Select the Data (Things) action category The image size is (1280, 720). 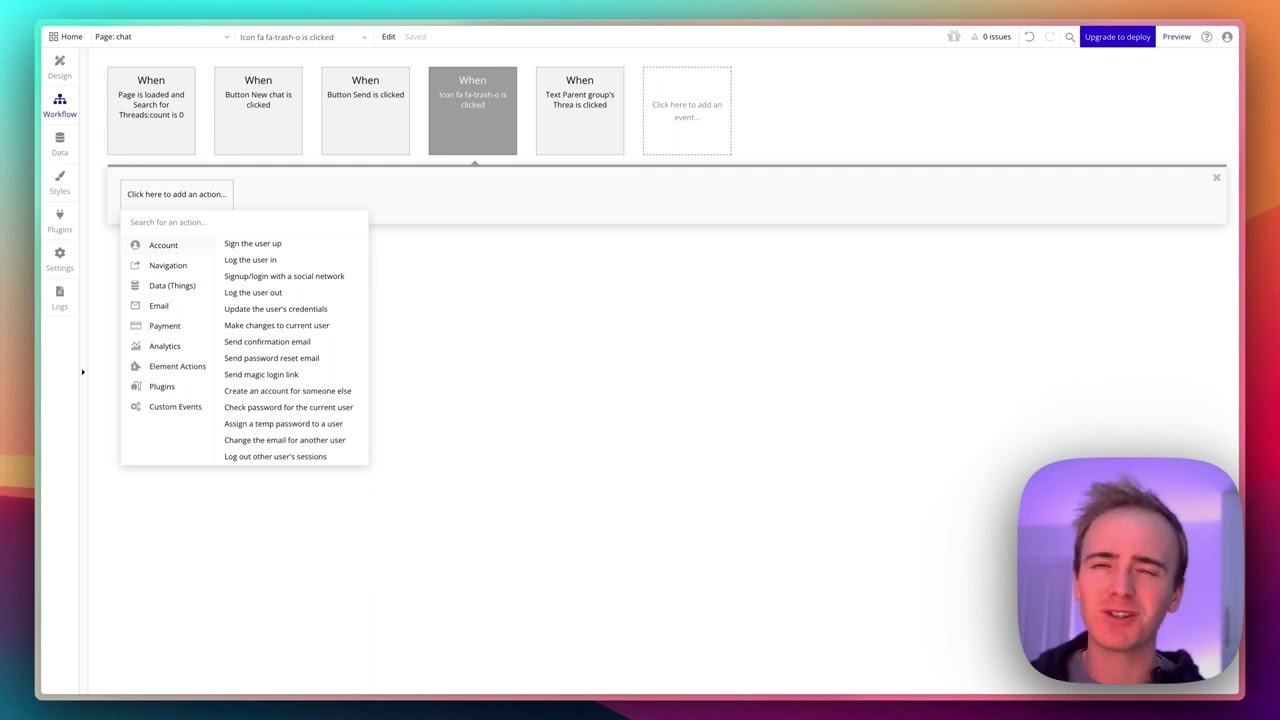click(x=168, y=285)
